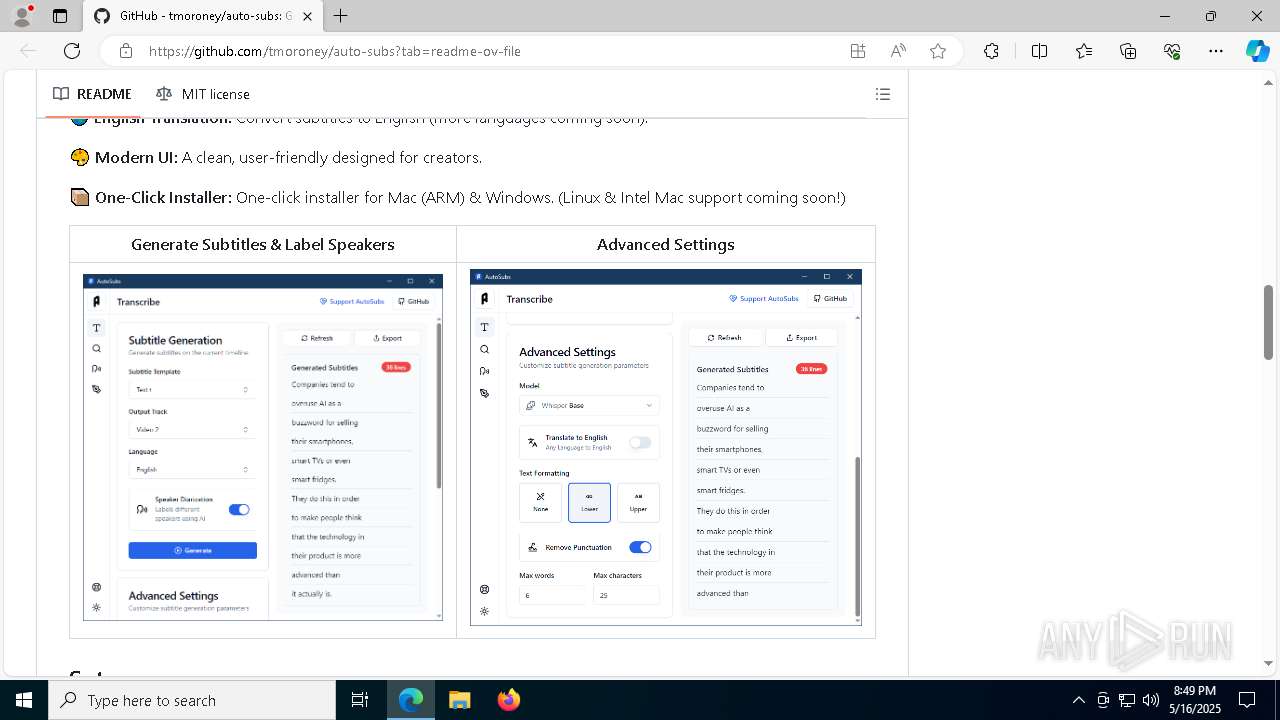Select Upper text formatting option
The height and width of the screenshot is (720, 1280).
tap(638, 503)
